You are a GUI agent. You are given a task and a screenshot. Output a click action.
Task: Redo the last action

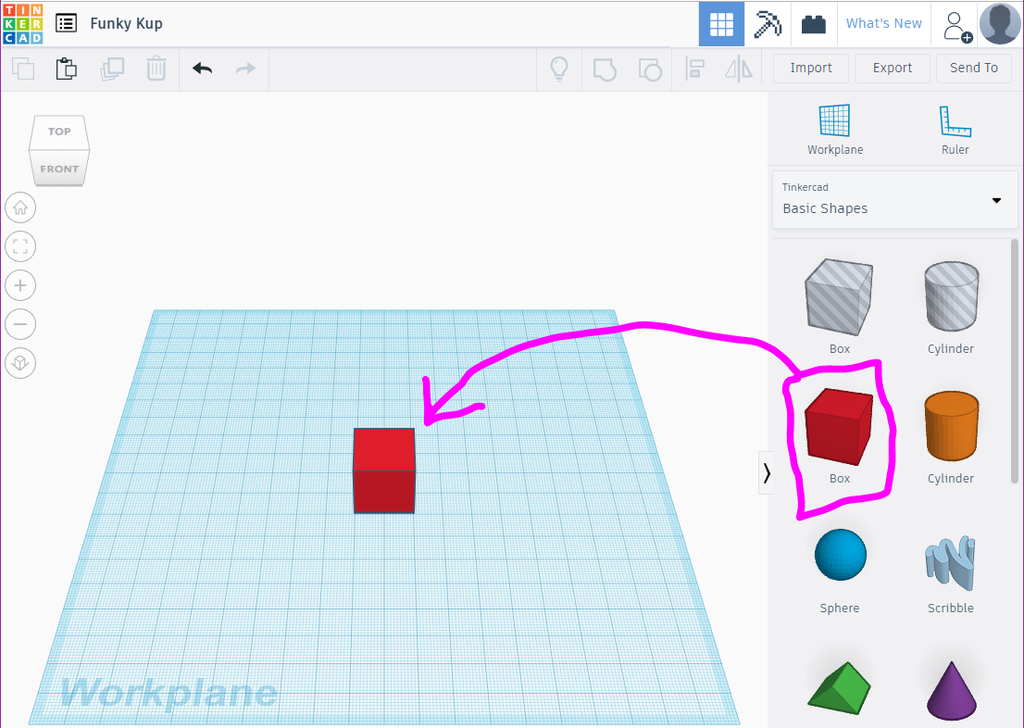pyautogui.click(x=246, y=69)
